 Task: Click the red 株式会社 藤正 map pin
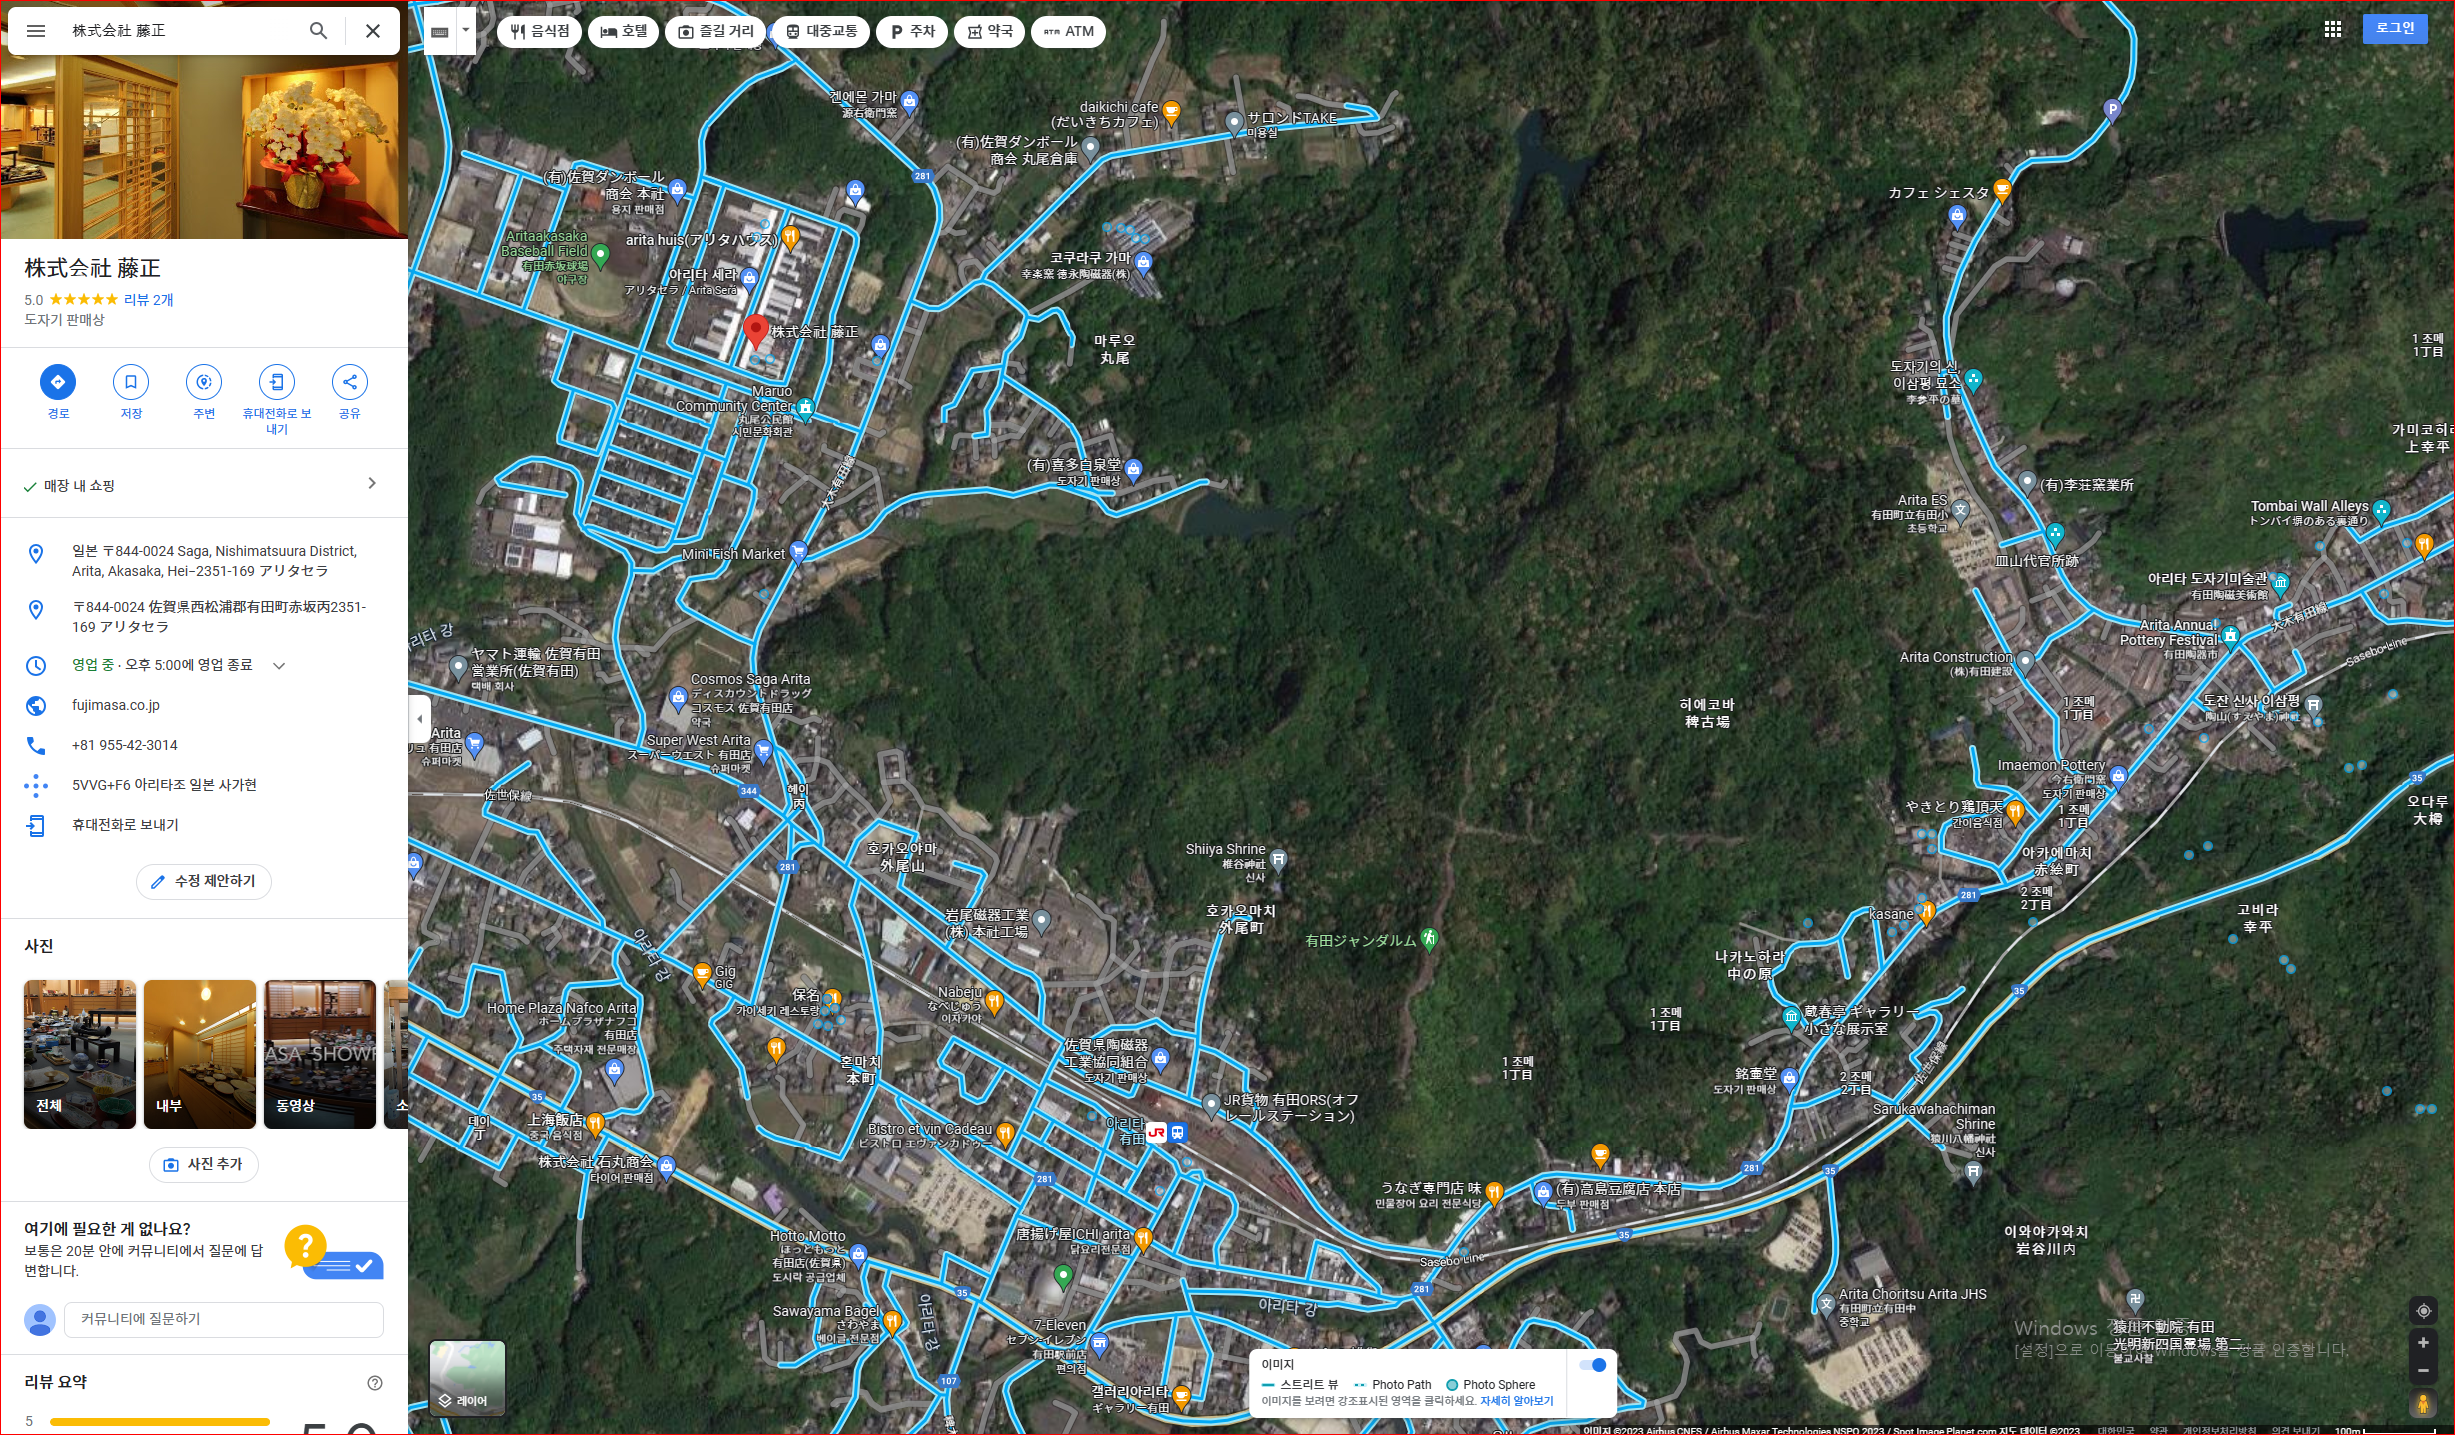756,331
